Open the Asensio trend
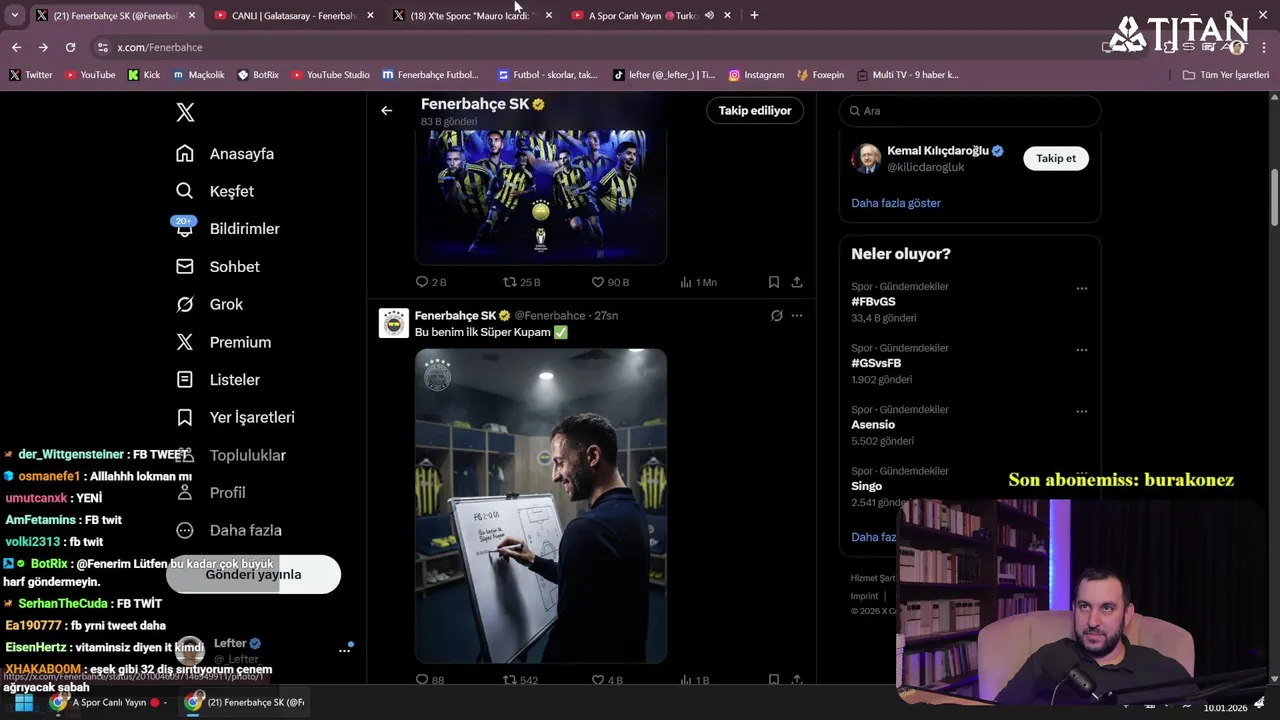 coord(873,425)
